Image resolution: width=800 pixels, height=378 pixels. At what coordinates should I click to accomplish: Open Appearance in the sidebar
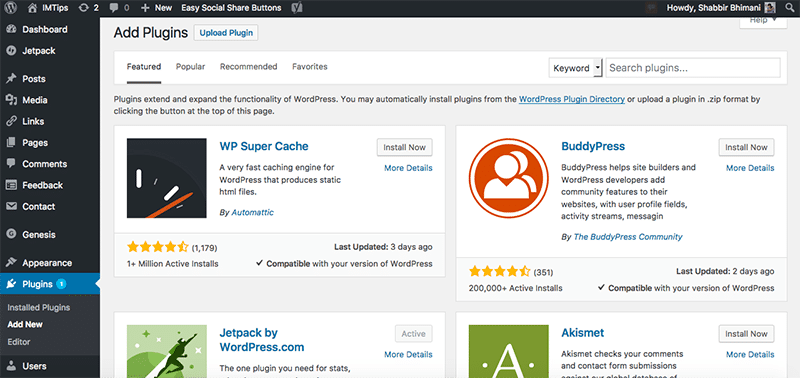point(50,263)
